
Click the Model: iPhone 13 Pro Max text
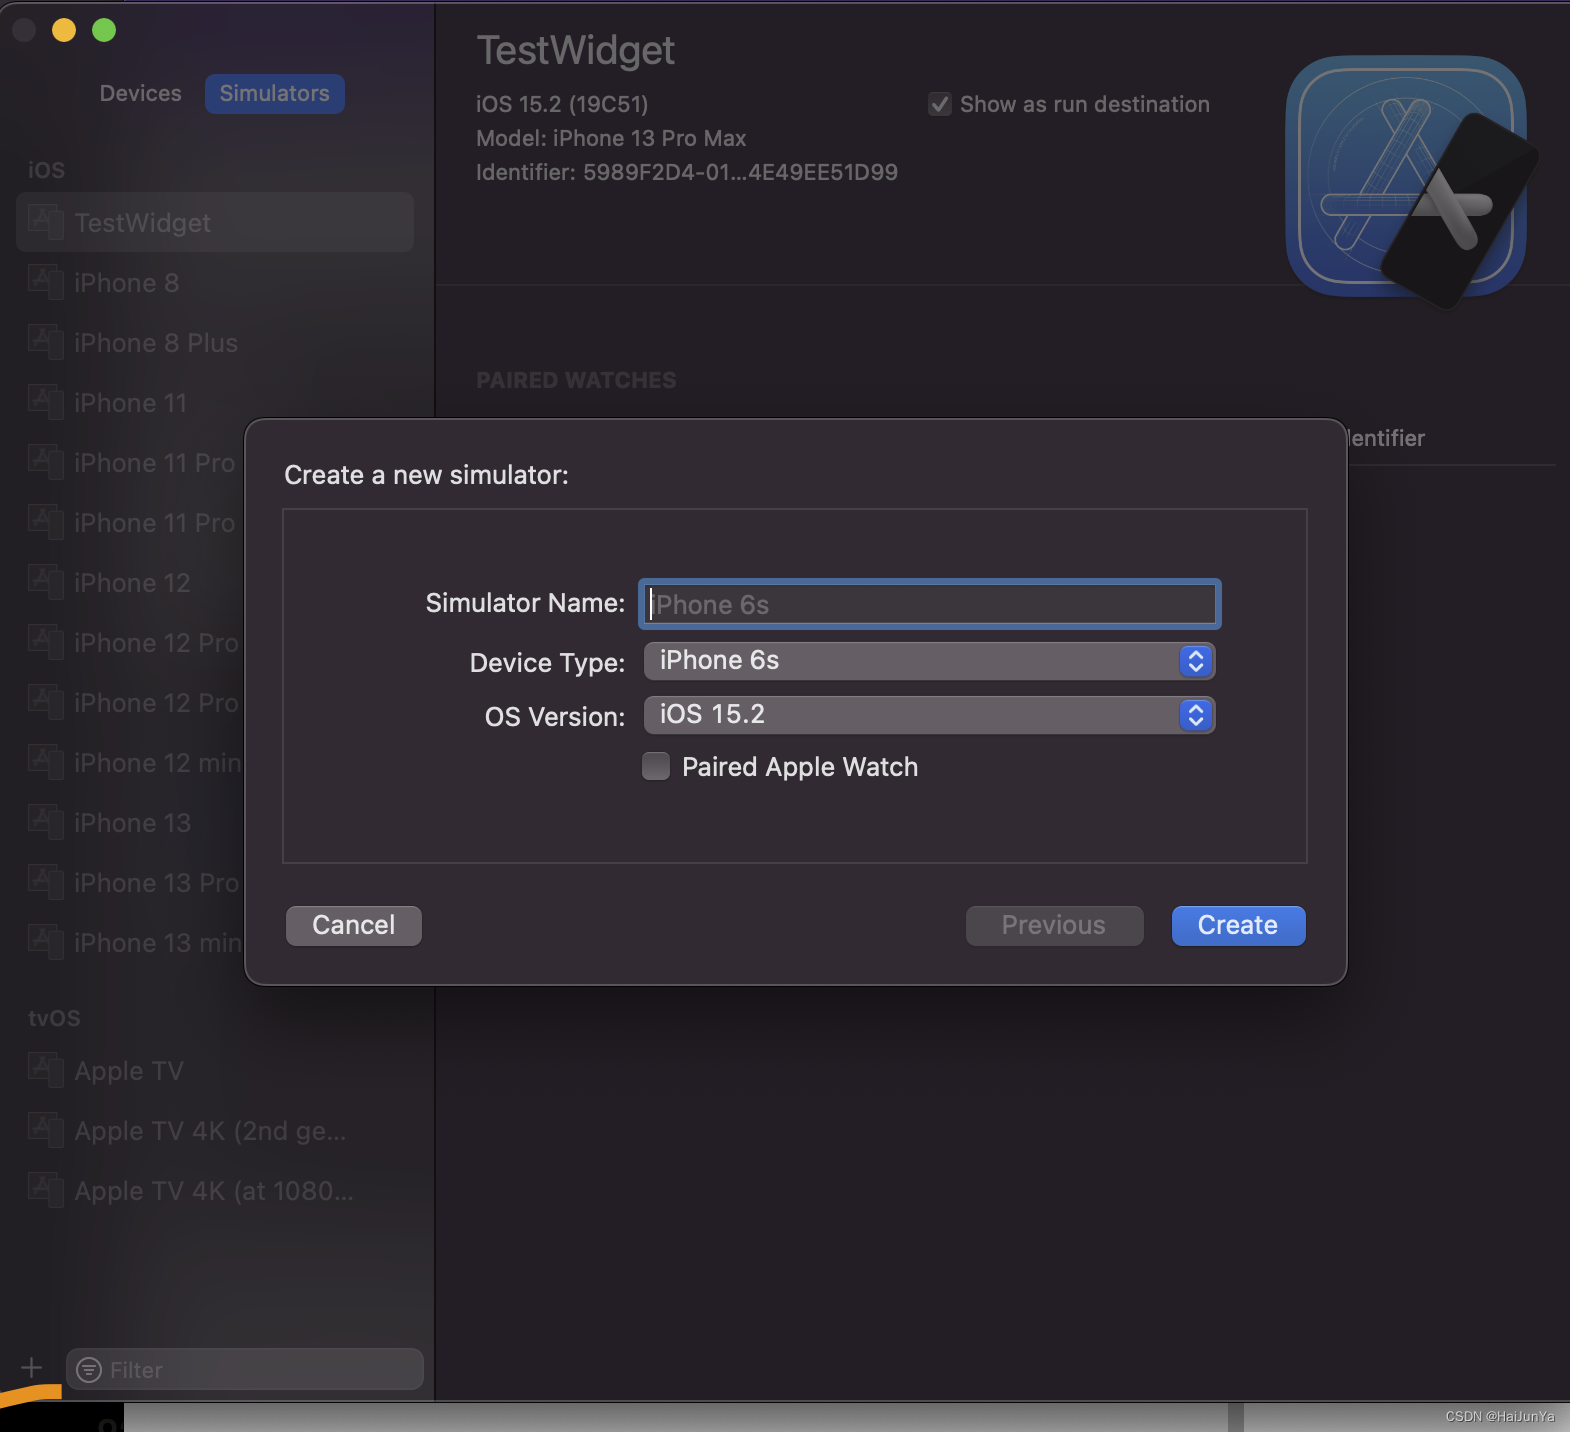pyautogui.click(x=611, y=138)
